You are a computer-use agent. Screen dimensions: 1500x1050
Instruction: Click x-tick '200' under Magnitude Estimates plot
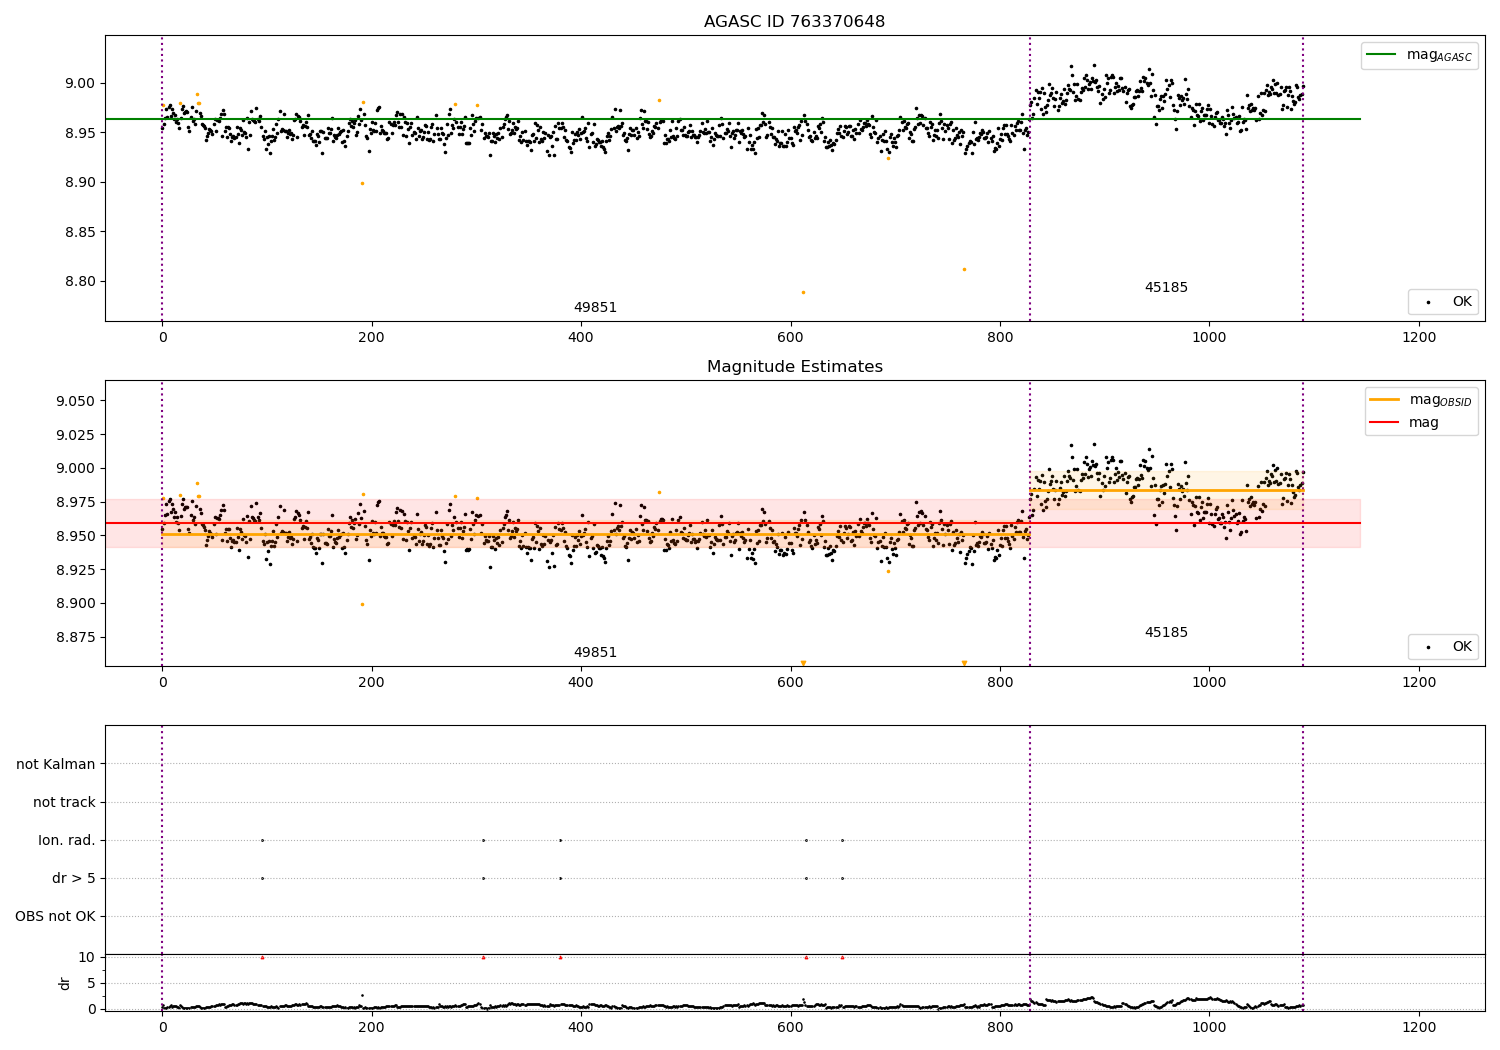tap(372, 683)
